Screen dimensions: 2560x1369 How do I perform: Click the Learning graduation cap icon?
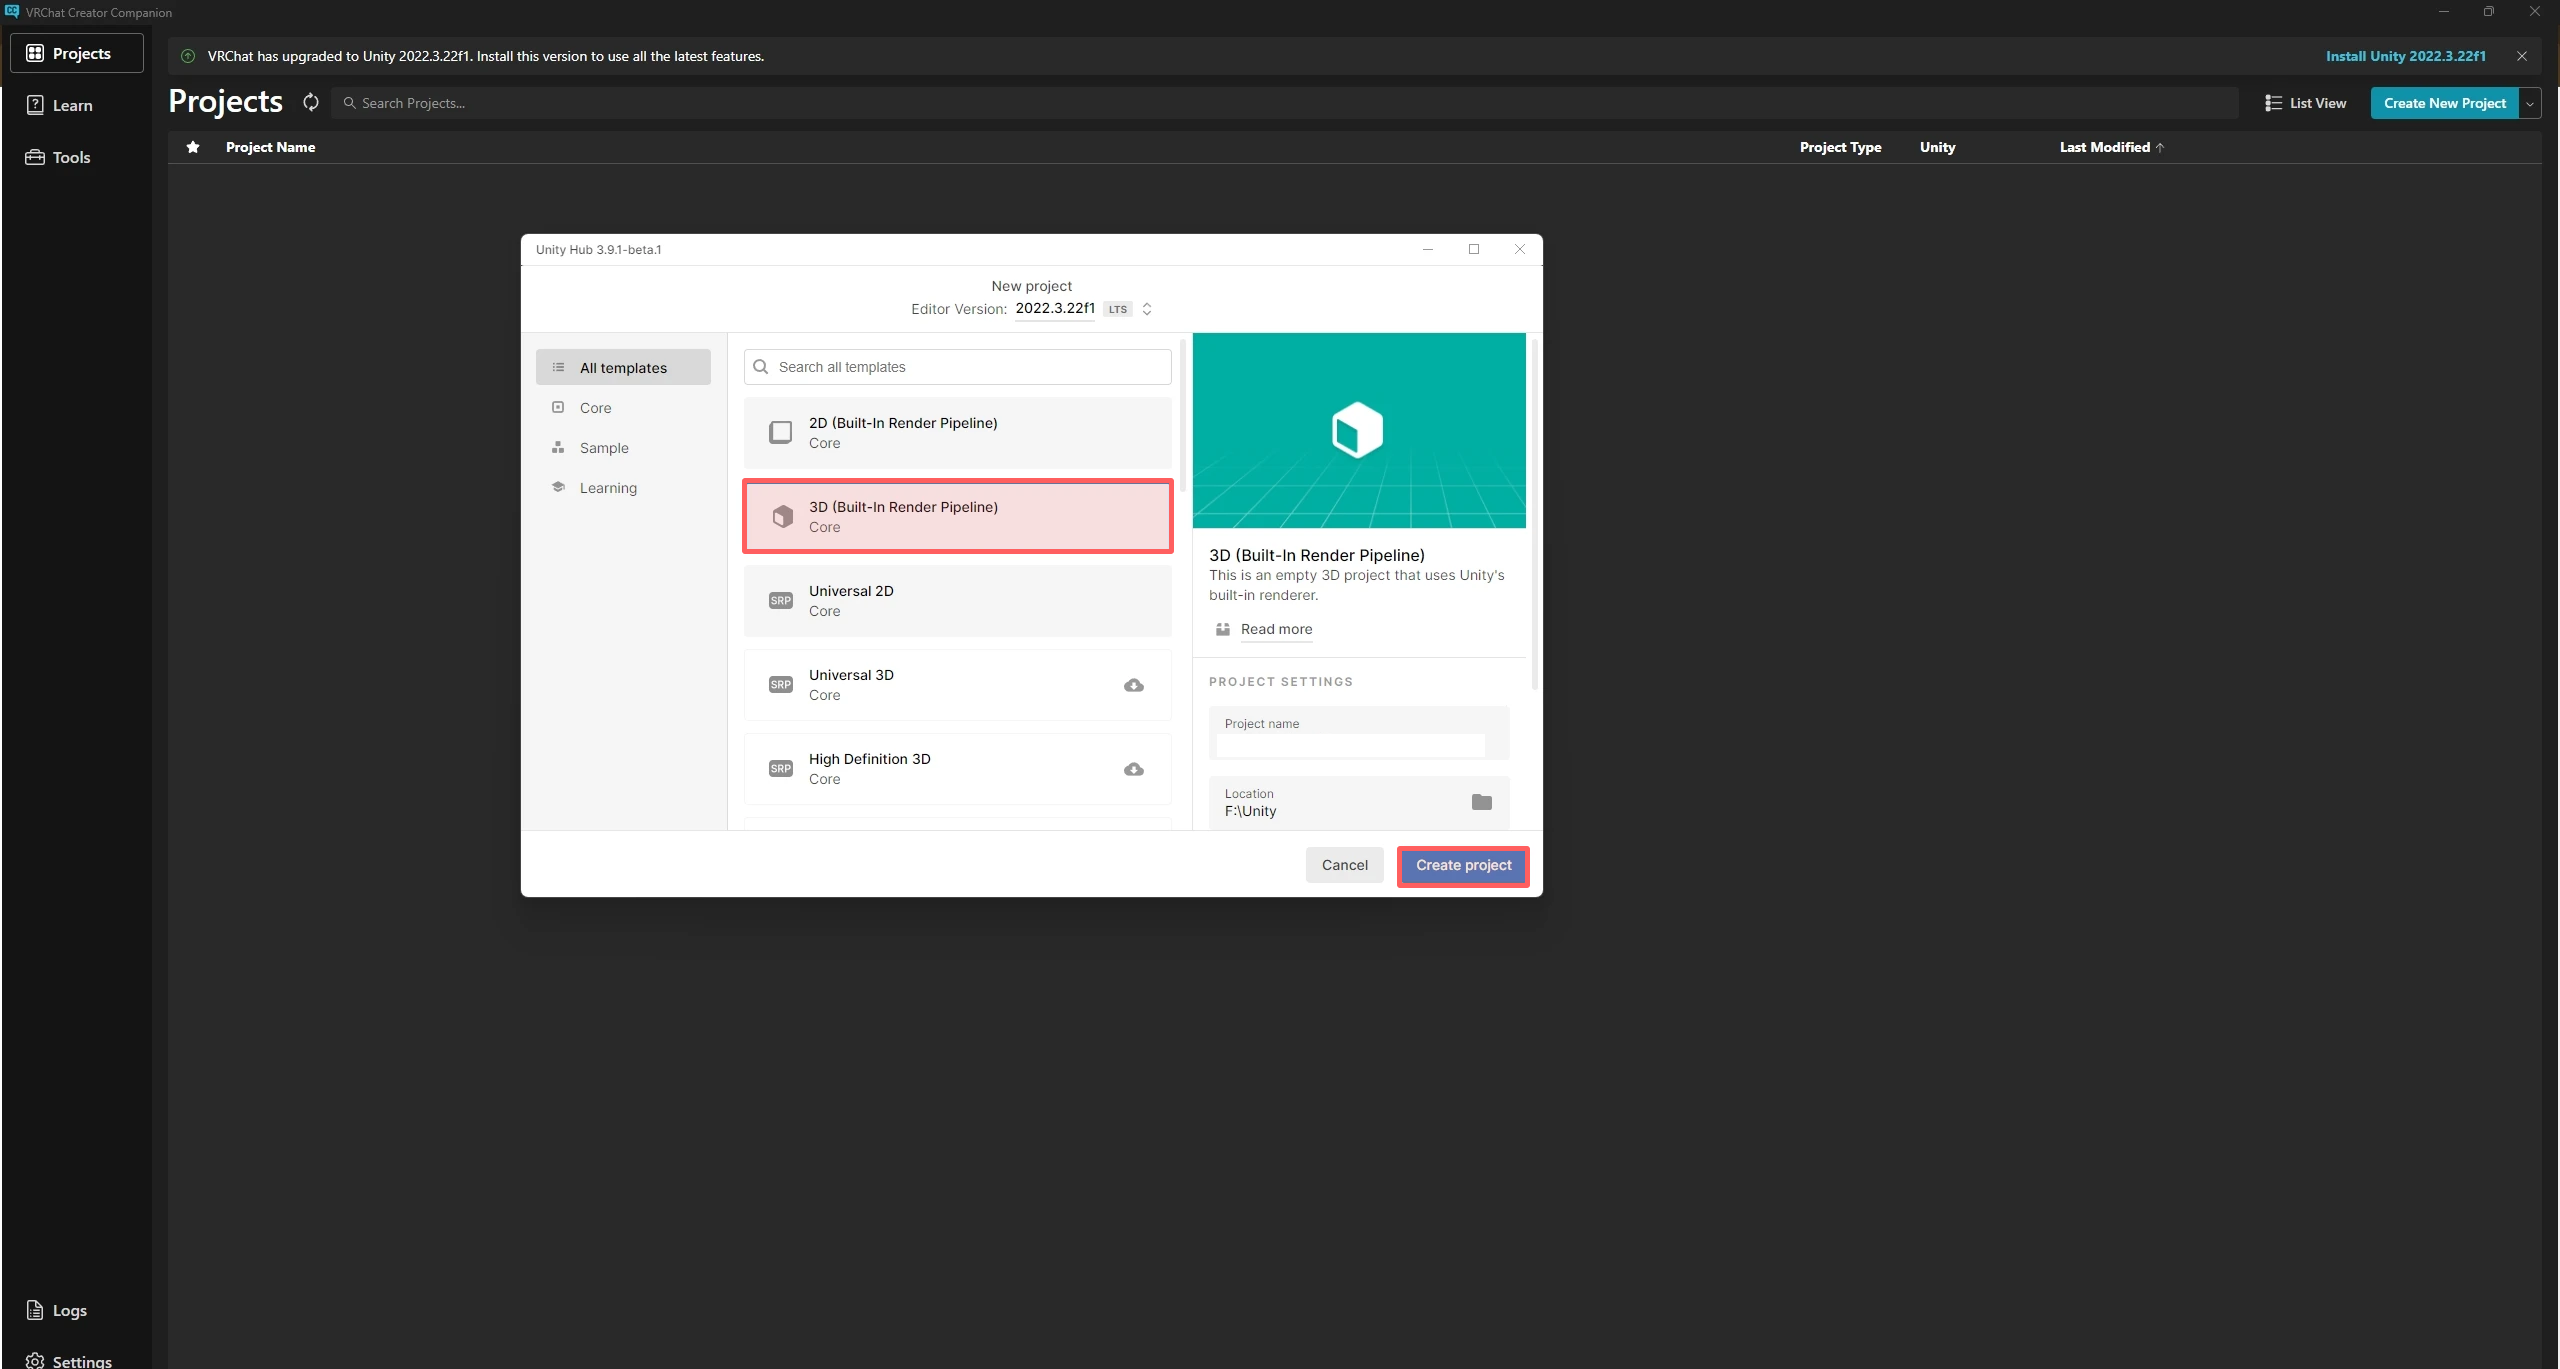558,487
